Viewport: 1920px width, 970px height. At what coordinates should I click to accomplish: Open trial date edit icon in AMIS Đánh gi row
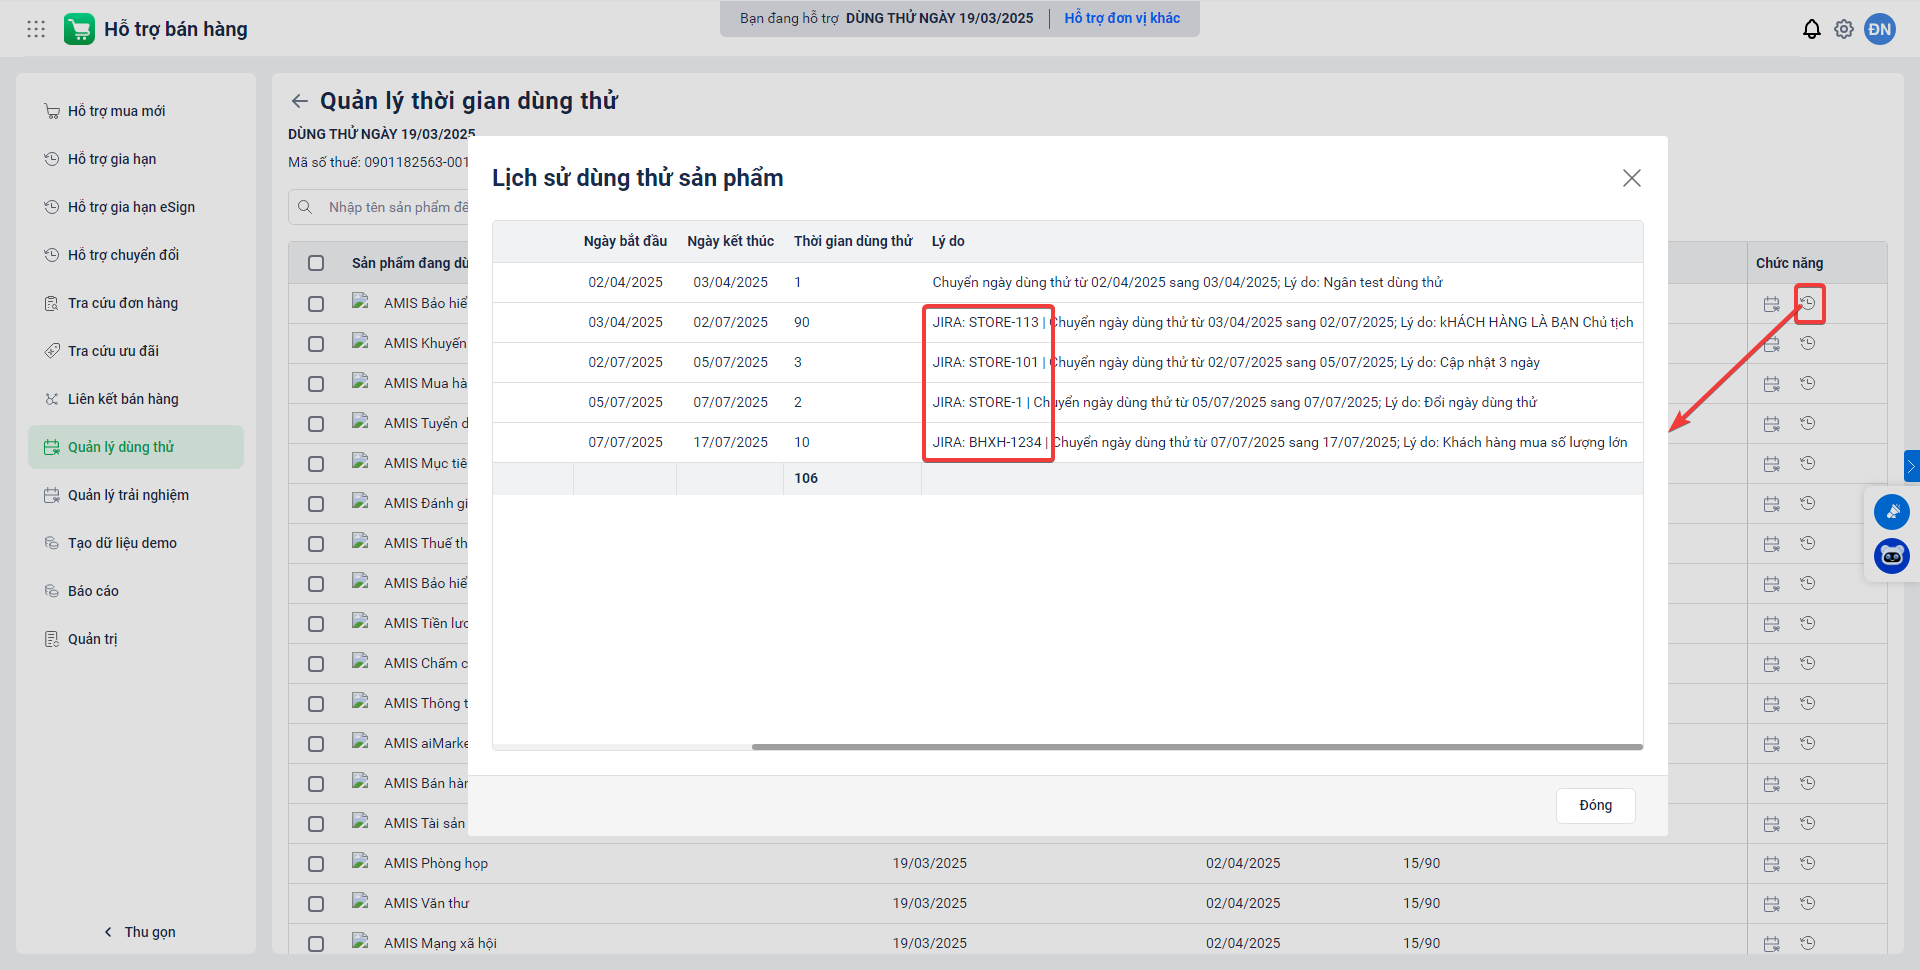coord(1772,504)
